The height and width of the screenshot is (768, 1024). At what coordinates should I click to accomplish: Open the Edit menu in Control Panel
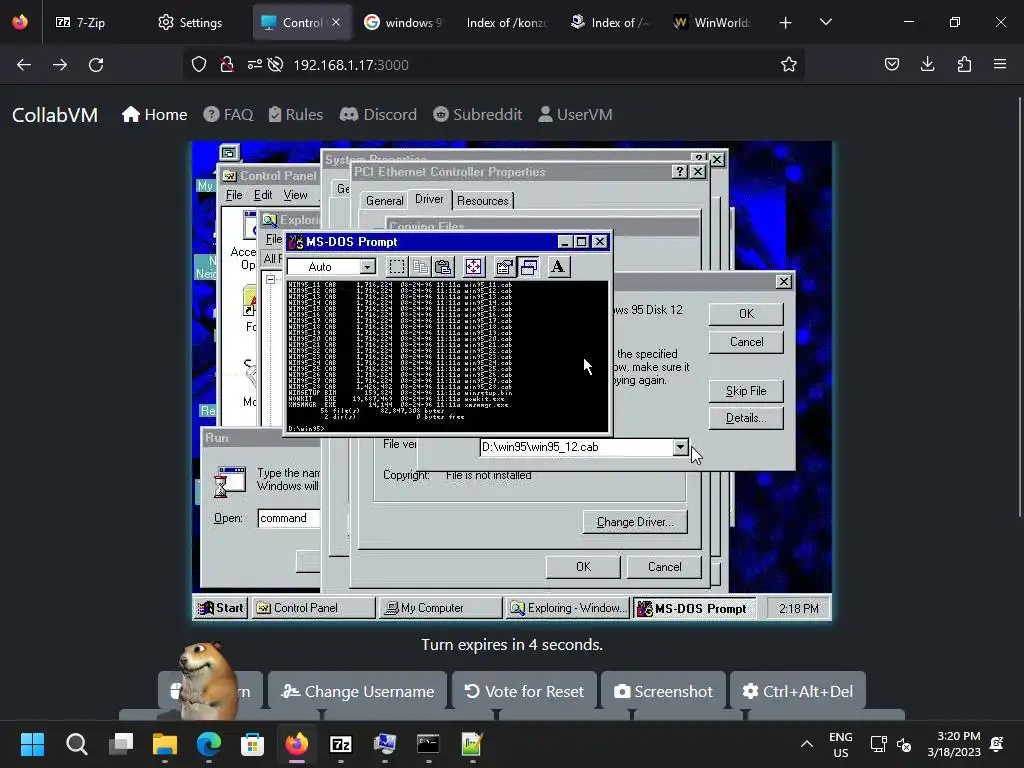(263, 195)
